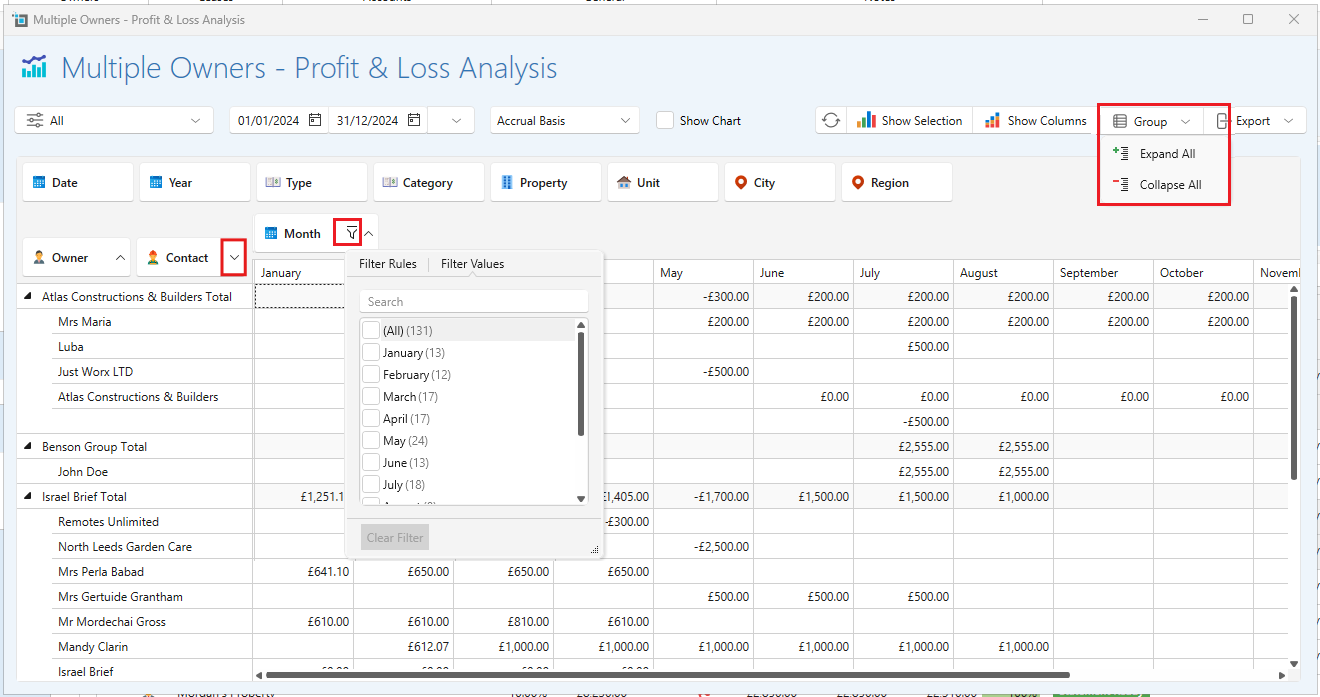Click the Export icon
The width and height of the screenshot is (1320, 697).
[1222, 121]
